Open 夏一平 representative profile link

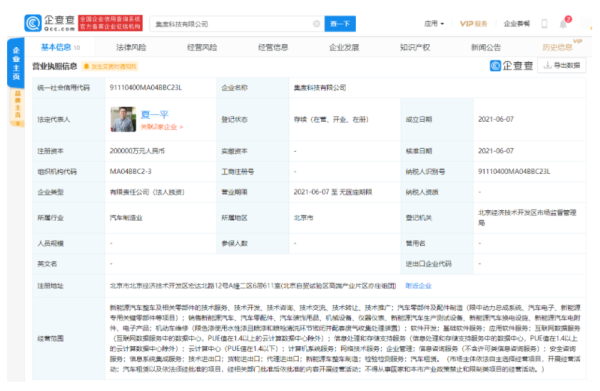point(155,114)
